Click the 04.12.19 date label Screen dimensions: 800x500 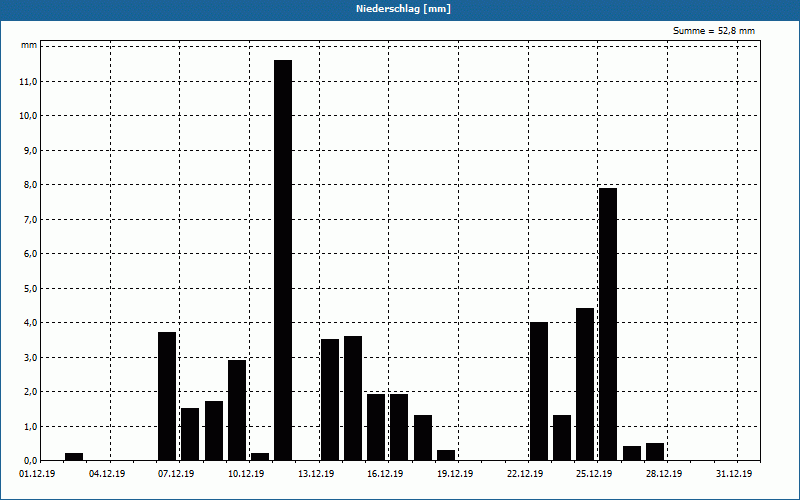point(107,474)
